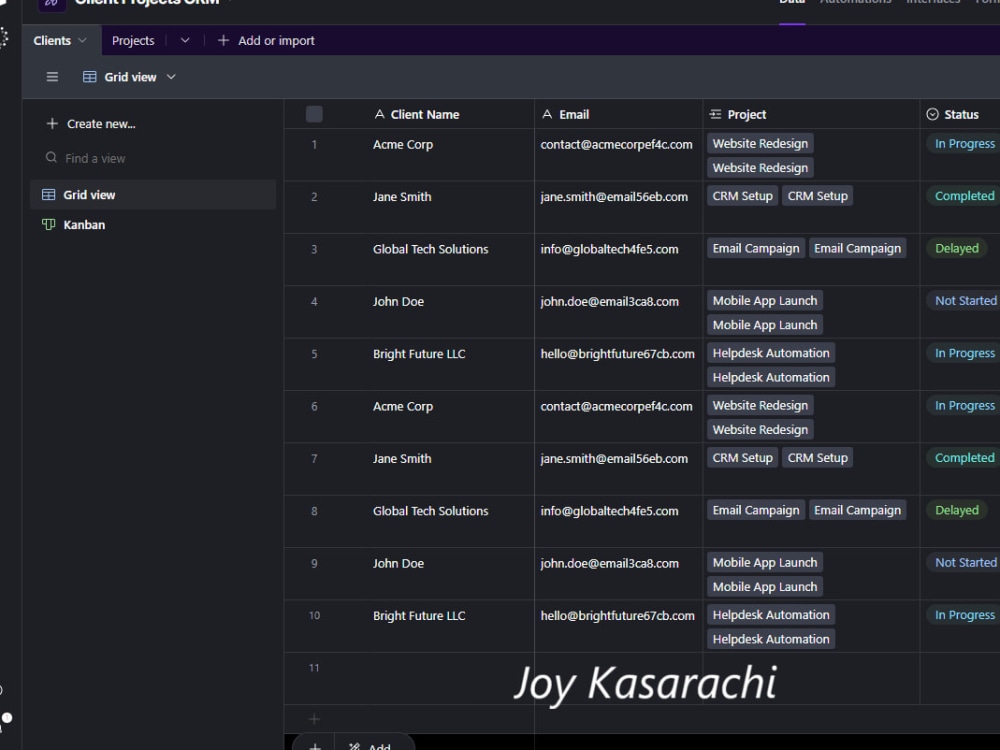
Task: Click the Delayed status pill in row 3
Action: tap(957, 248)
